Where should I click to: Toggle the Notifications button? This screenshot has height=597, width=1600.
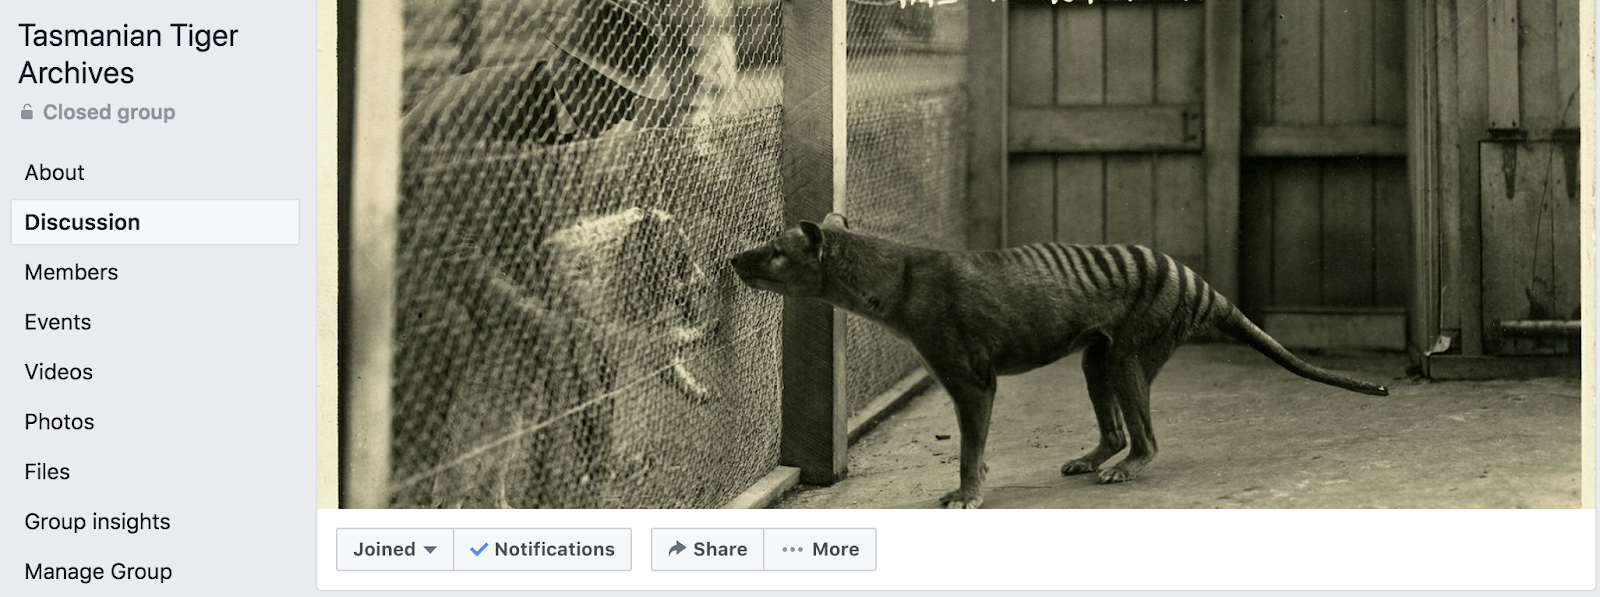pyautogui.click(x=543, y=549)
